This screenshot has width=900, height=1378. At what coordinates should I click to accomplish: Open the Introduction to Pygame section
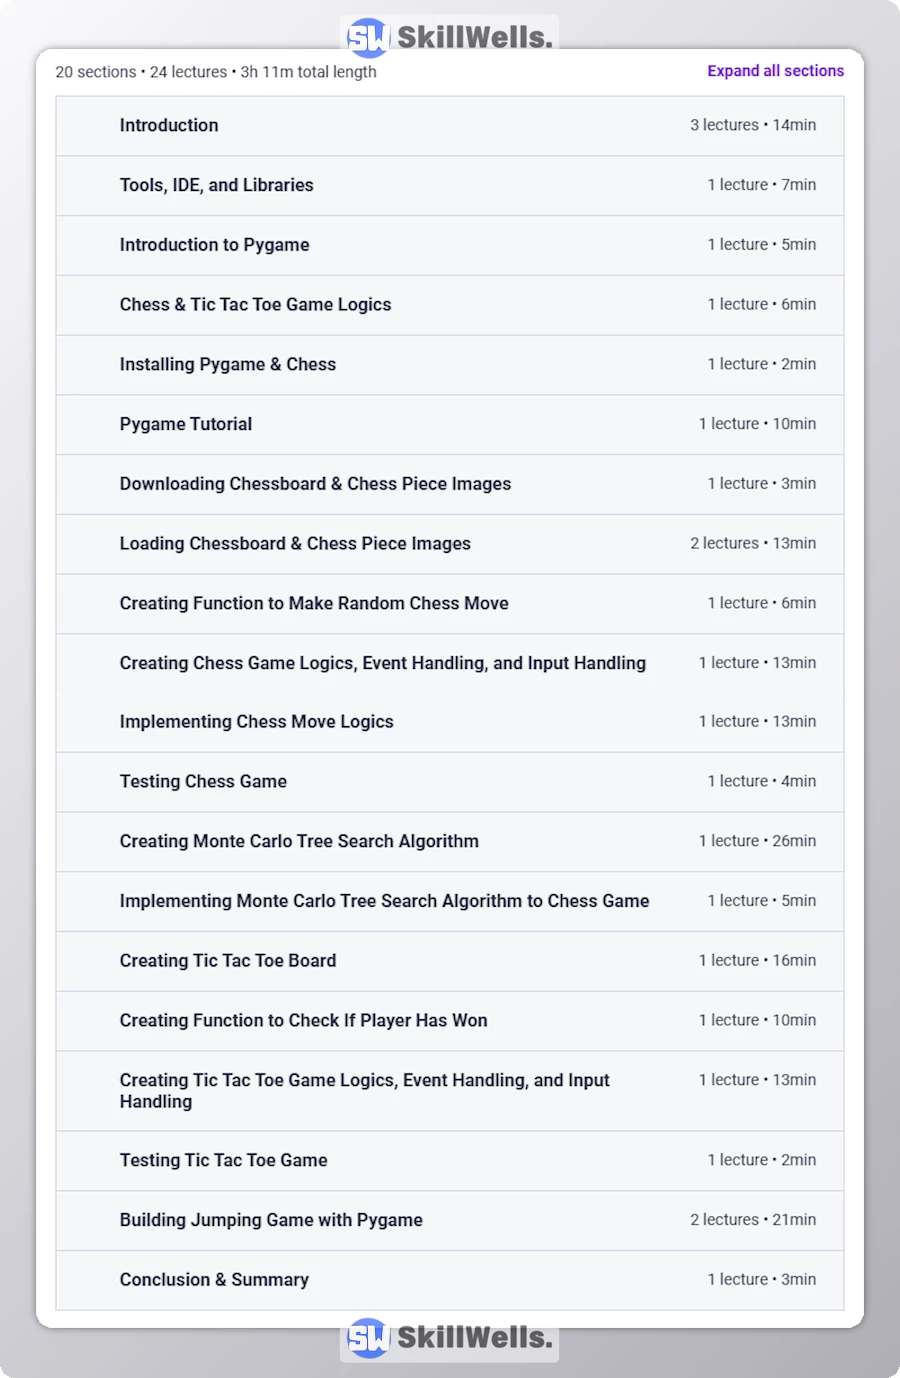pyautogui.click(x=214, y=245)
